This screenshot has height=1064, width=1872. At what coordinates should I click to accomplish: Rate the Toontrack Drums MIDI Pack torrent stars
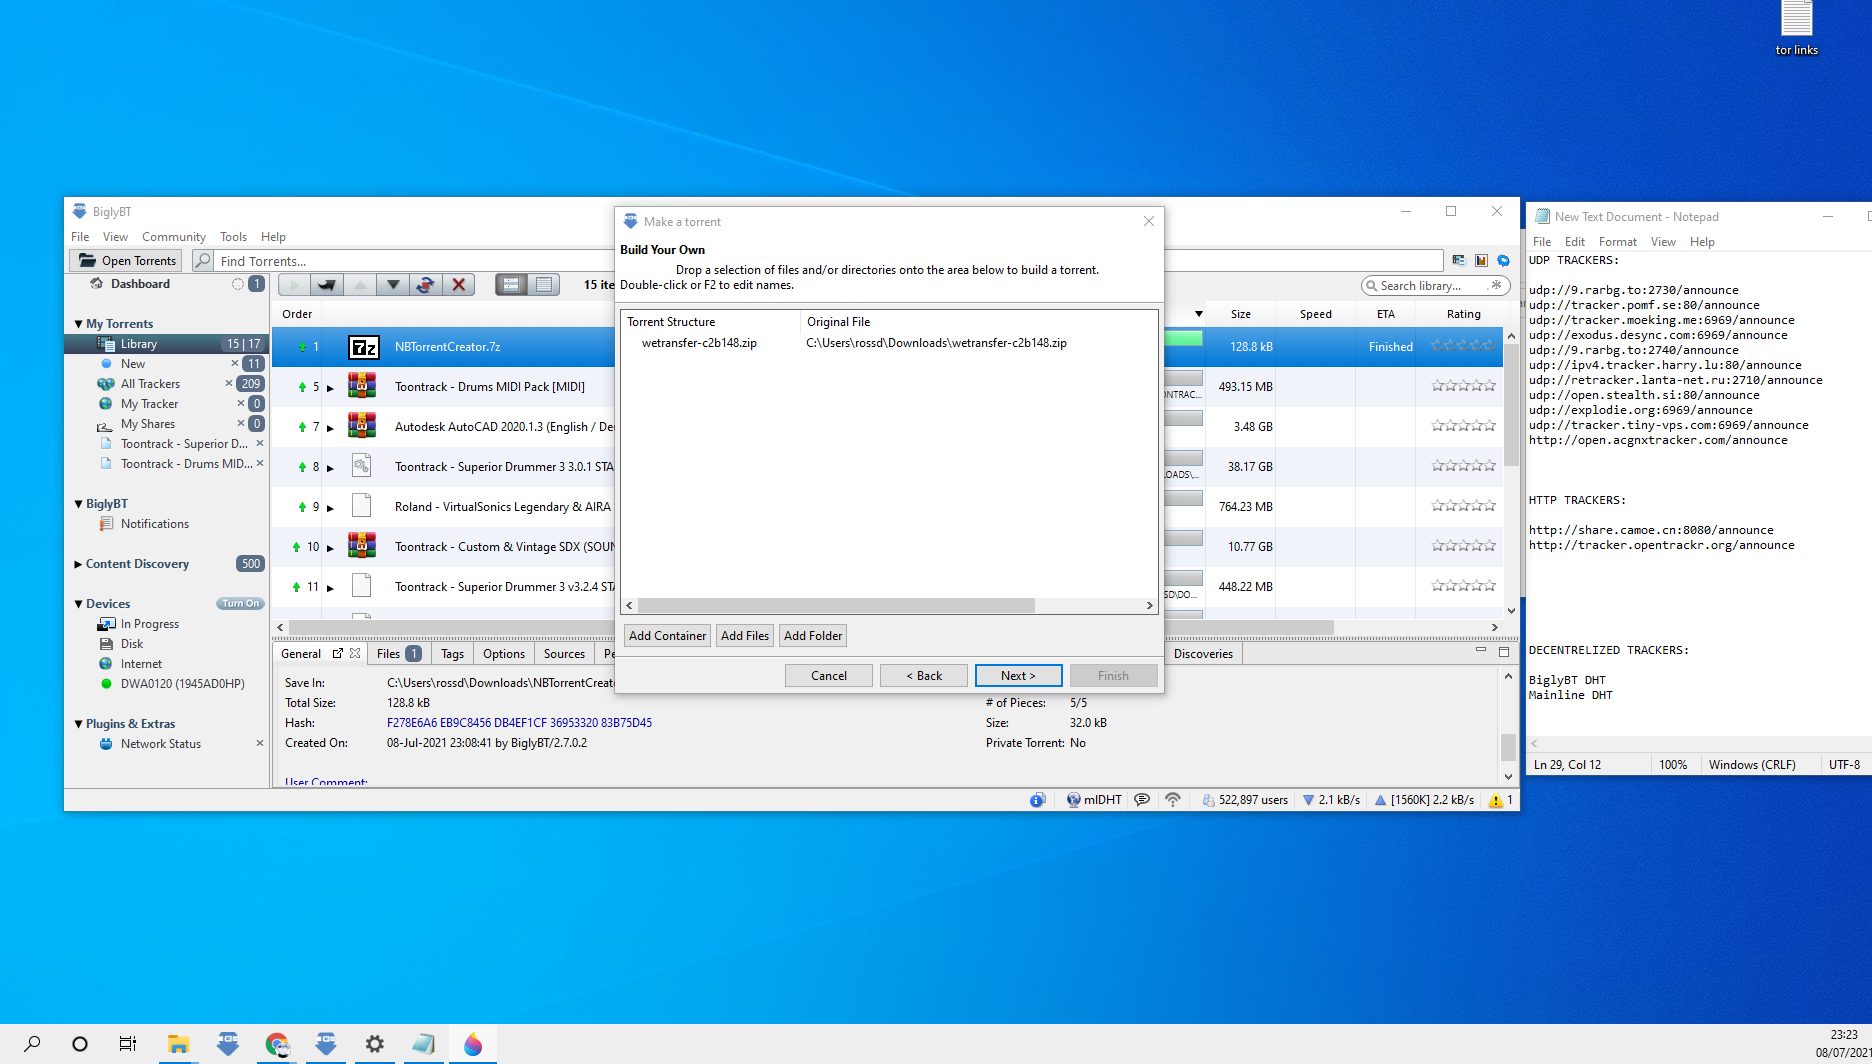pyautogui.click(x=1463, y=385)
